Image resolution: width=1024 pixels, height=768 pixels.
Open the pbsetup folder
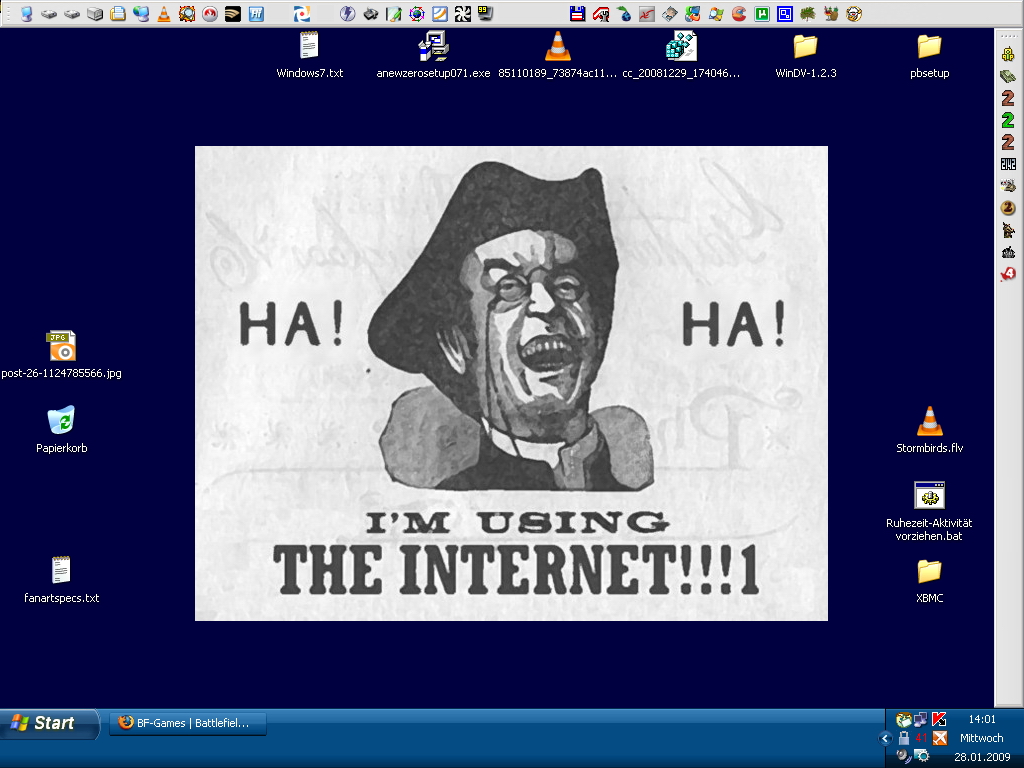929,55
